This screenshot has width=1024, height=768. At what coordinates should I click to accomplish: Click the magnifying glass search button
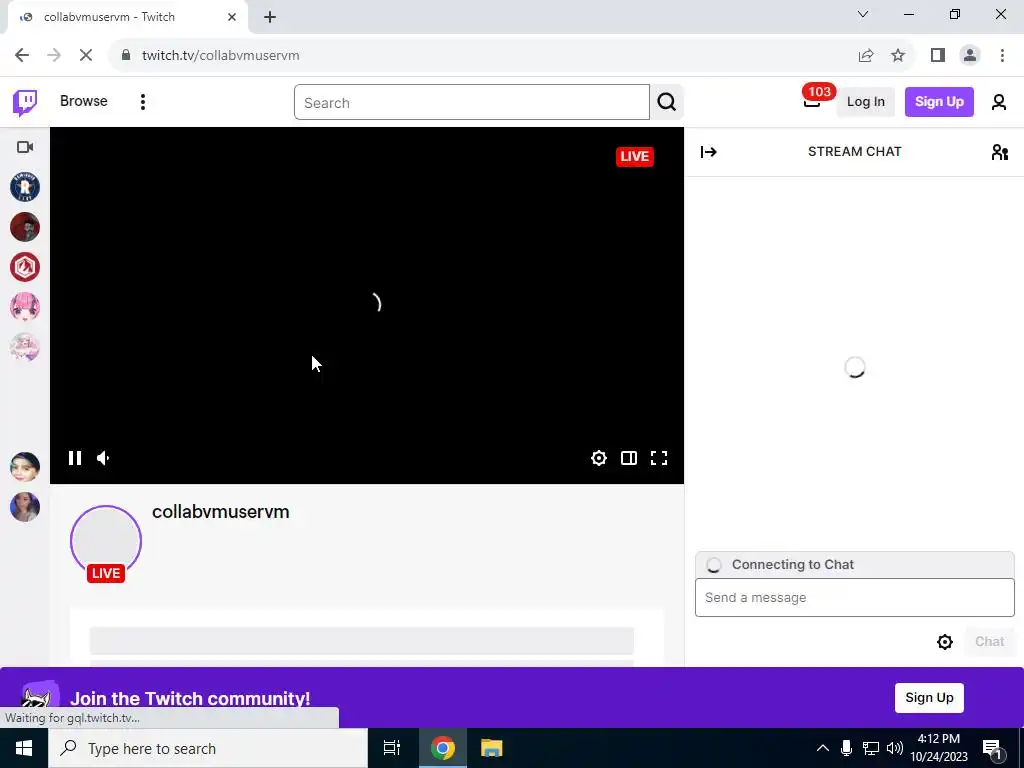pyautogui.click(x=666, y=103)
